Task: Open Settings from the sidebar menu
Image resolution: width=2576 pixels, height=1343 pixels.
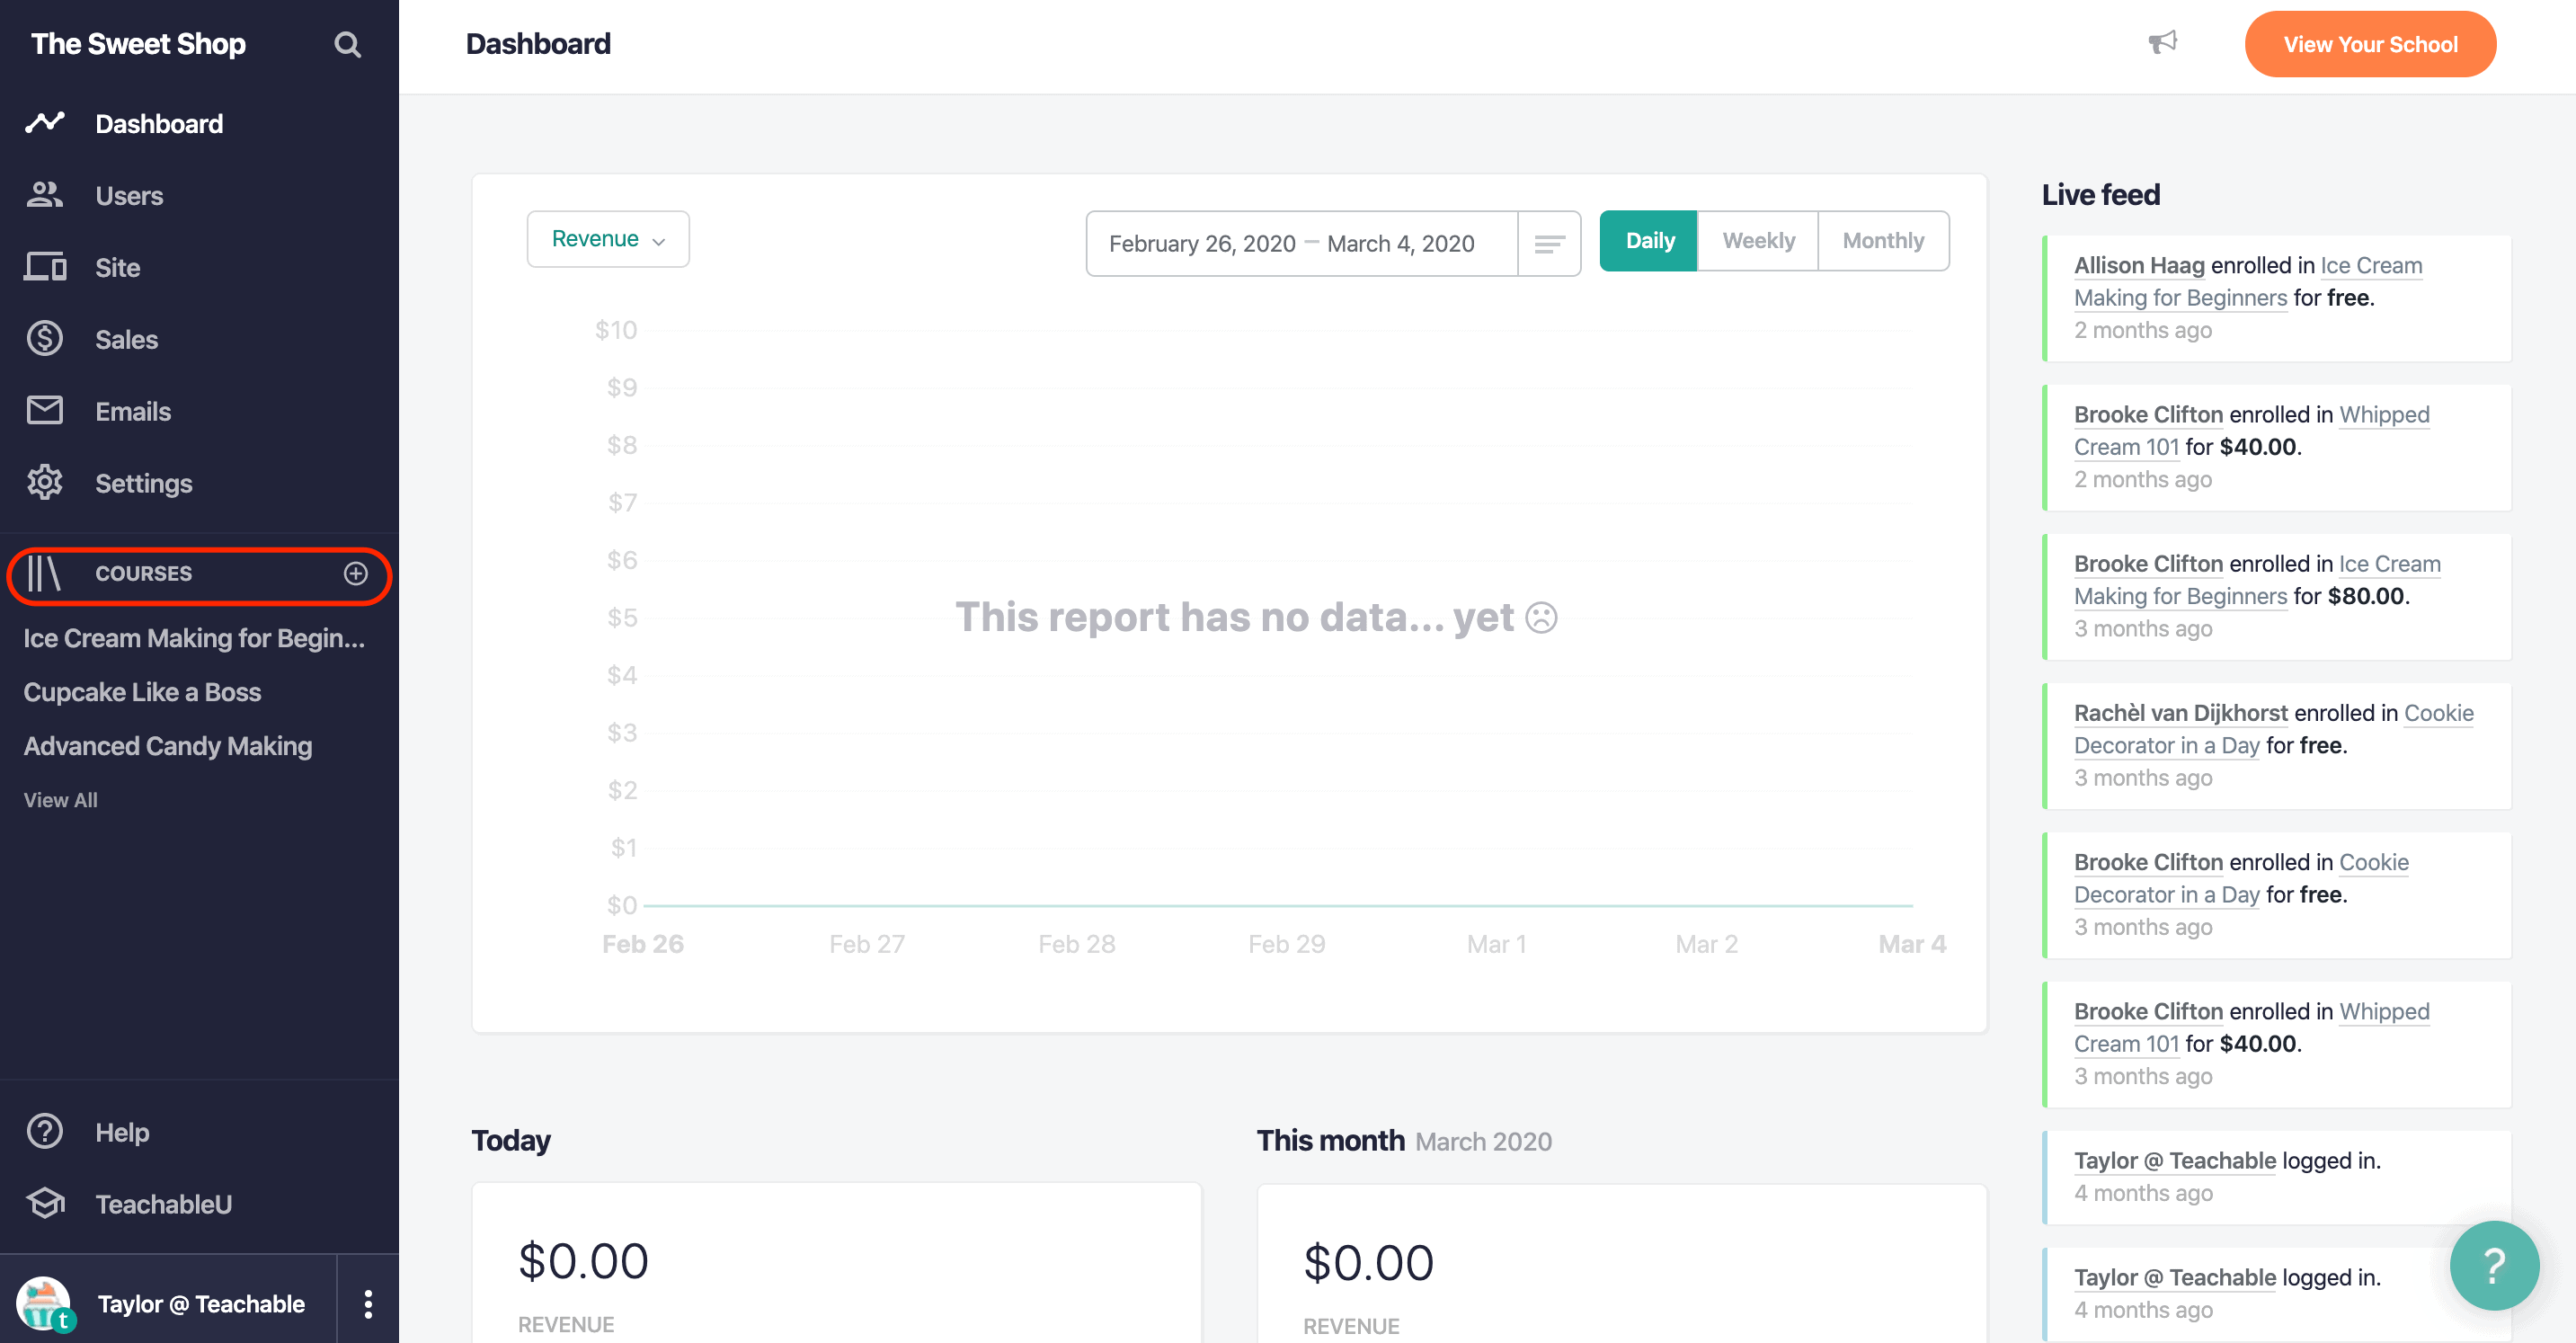Action: pyautogui.click(x=143, y=484)
